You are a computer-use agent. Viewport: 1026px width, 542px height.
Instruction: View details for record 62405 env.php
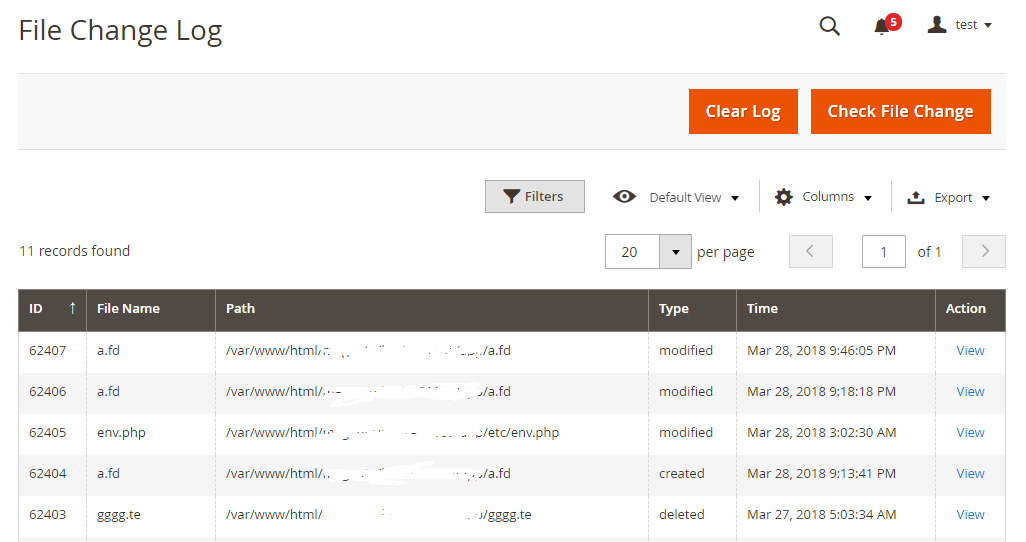pyautogui.click(x=970, y=433)
